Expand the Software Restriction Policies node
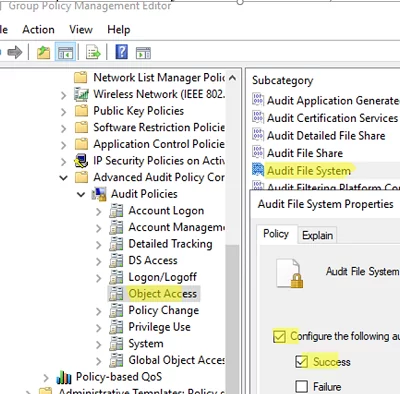The height and width of the screenshot is (394, 400). click(63, 128)
